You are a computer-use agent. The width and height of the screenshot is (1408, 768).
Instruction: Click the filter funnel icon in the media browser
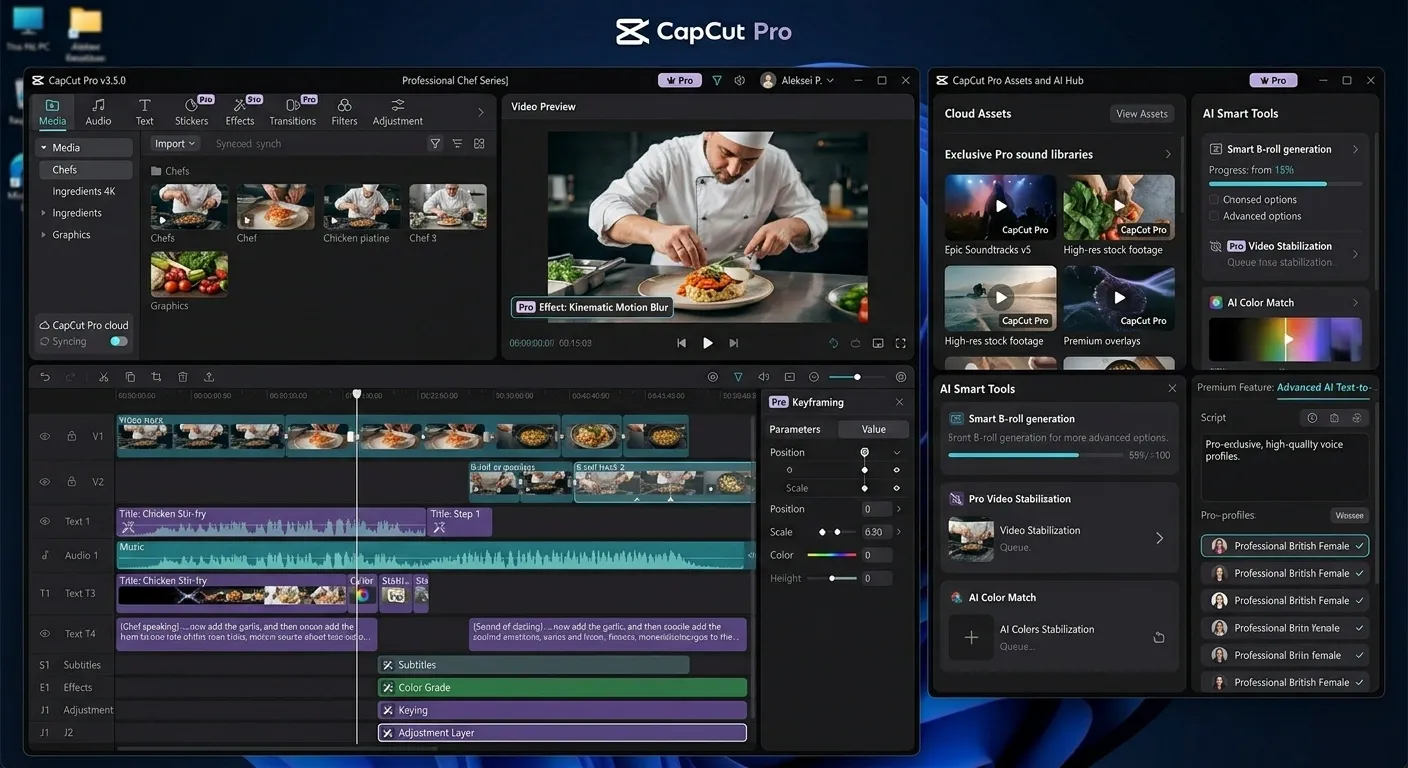[435, 144]
